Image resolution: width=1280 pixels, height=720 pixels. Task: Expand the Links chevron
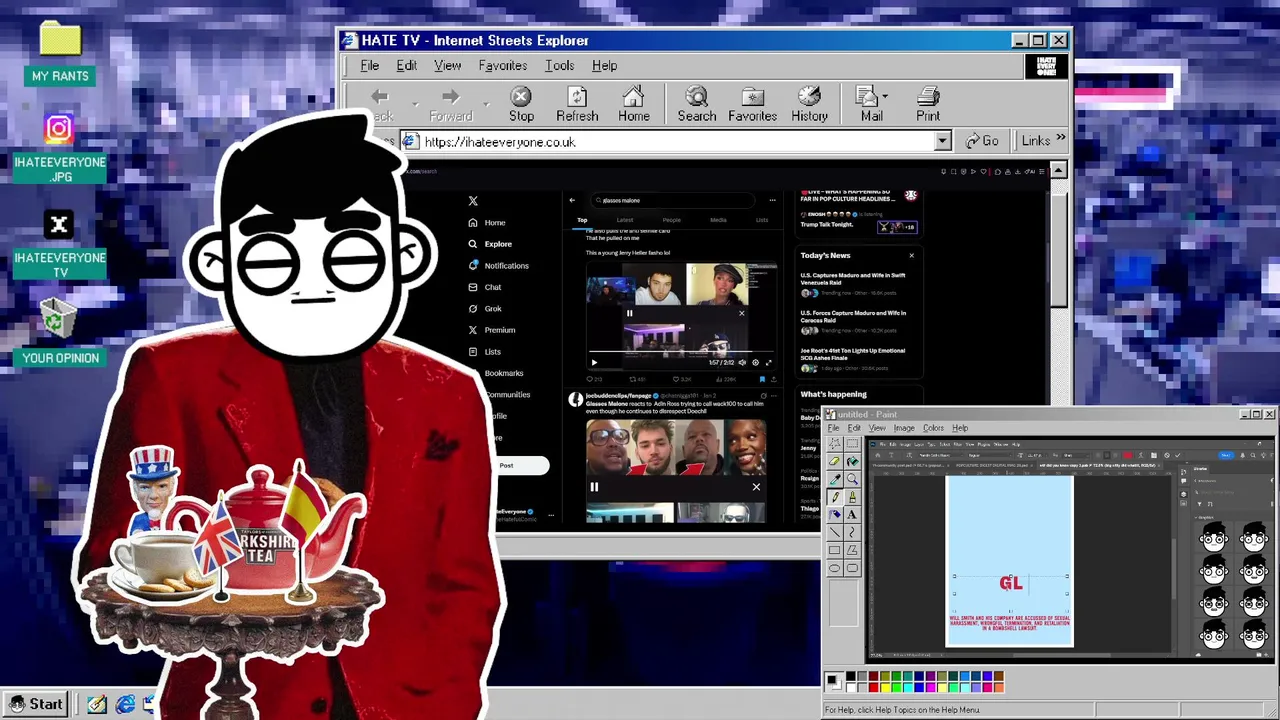[x=1060, y=139]
